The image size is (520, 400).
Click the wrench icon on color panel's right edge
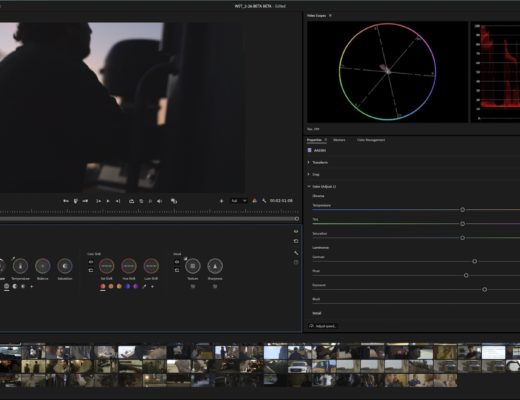(x=296, y=253)
